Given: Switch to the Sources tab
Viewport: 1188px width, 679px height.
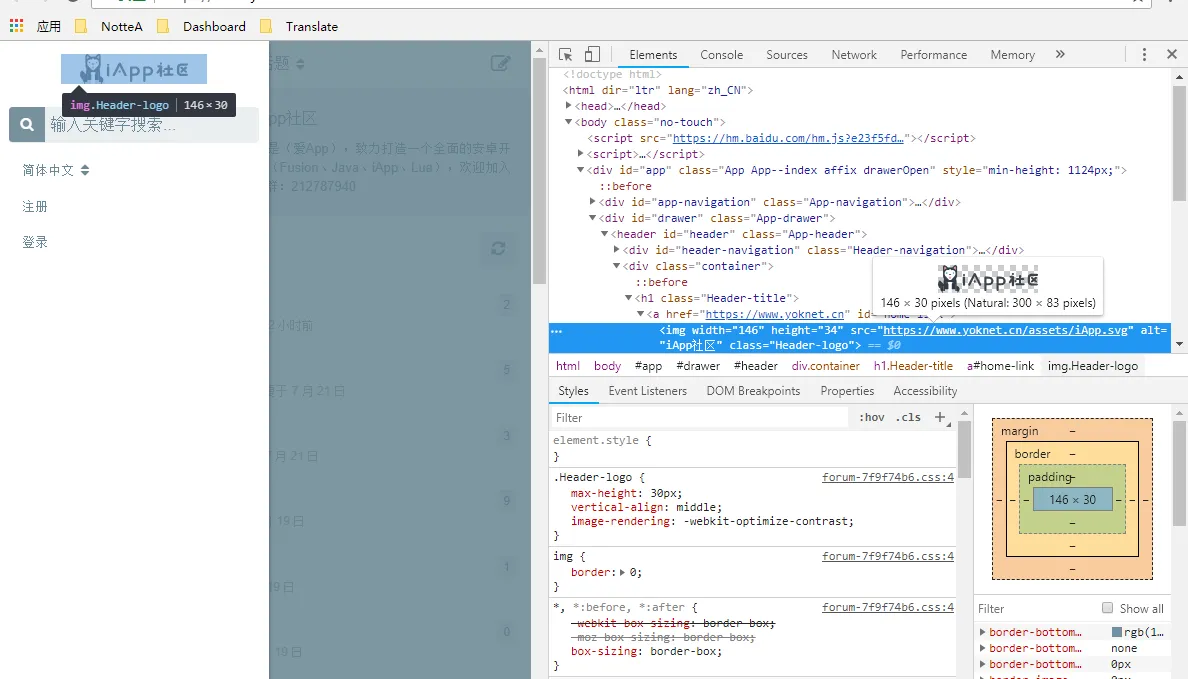Looking at the screenshot, I should tap(786, 55).
